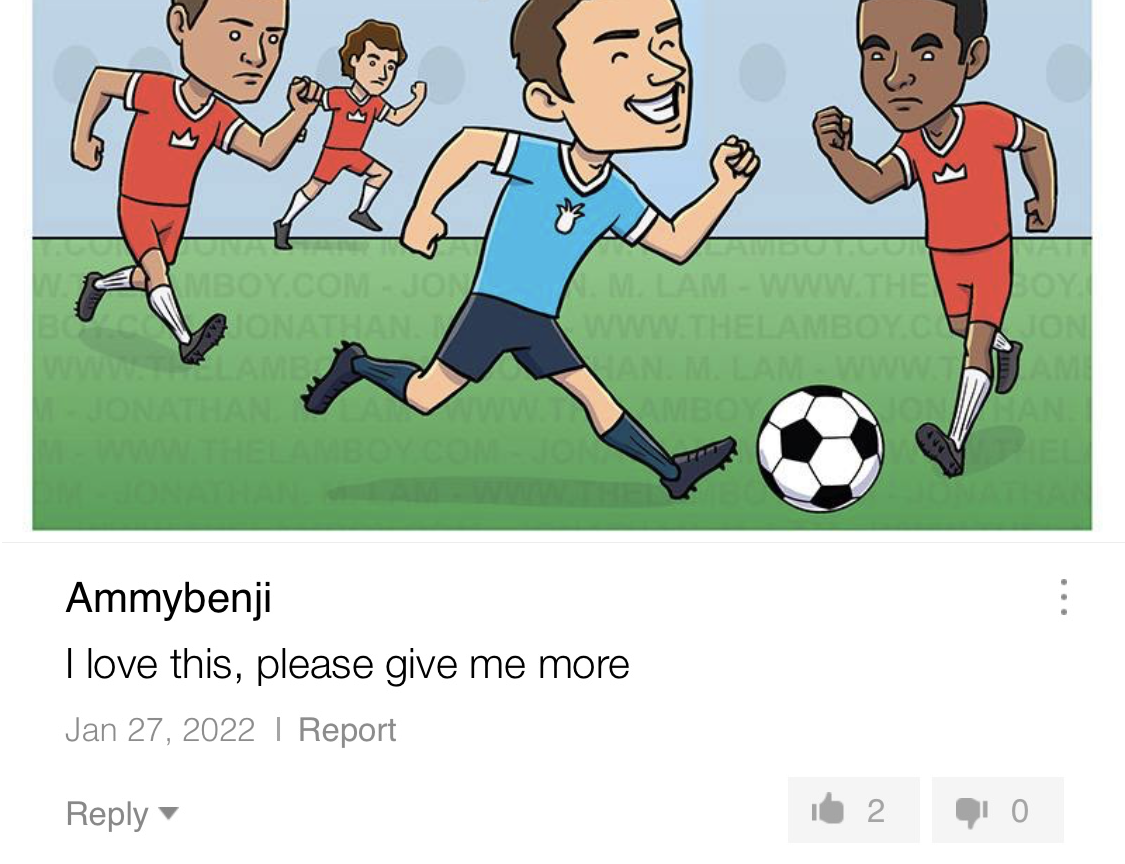Open the three-dot comment options menu
Image resolution: width=1125 pixels, height=864 pixels.
click(1063, 597)
